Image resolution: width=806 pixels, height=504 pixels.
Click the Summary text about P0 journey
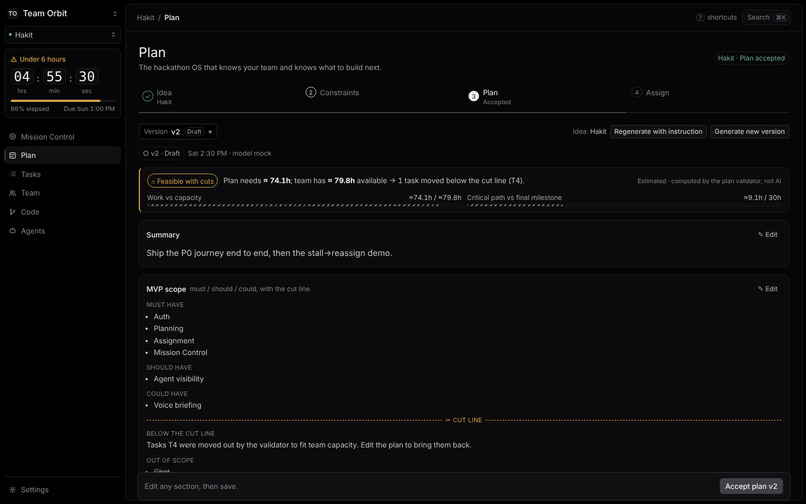tap(269, 253)
